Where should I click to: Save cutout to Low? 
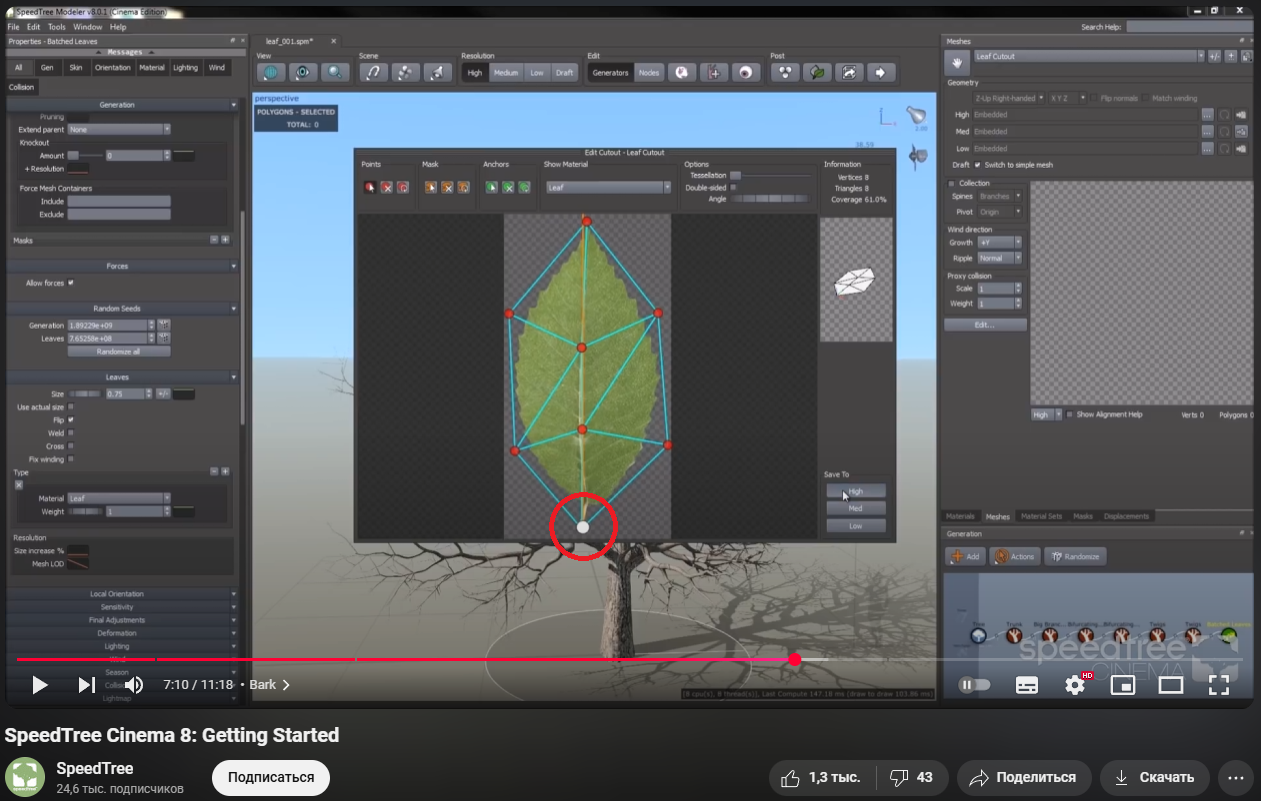(x=855, y=525)
